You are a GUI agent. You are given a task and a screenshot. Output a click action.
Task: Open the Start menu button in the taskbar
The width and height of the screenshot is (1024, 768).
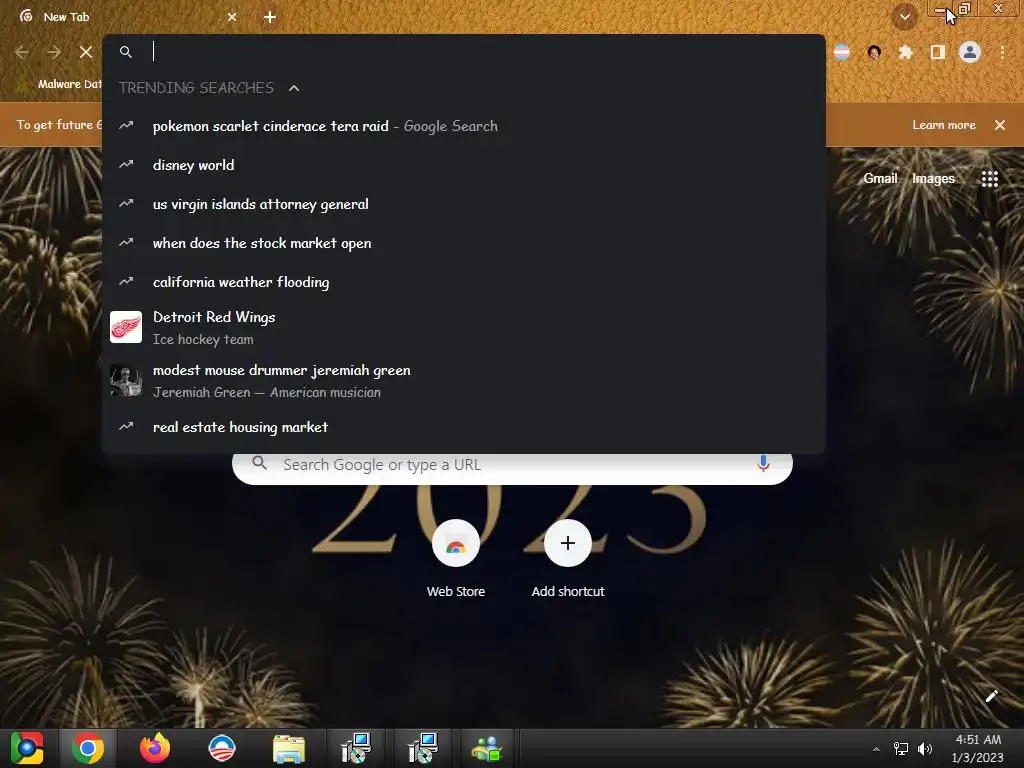[x=27, y=748]
